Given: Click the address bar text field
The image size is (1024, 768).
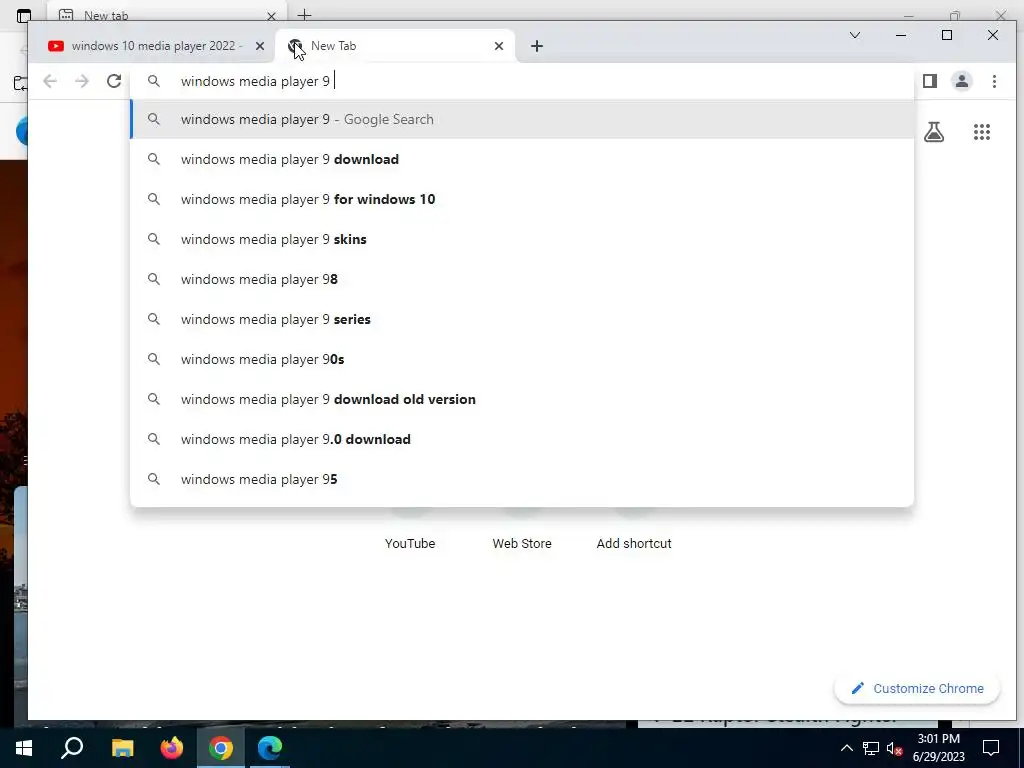Looking at the screenshot, I should pos(522,81).
